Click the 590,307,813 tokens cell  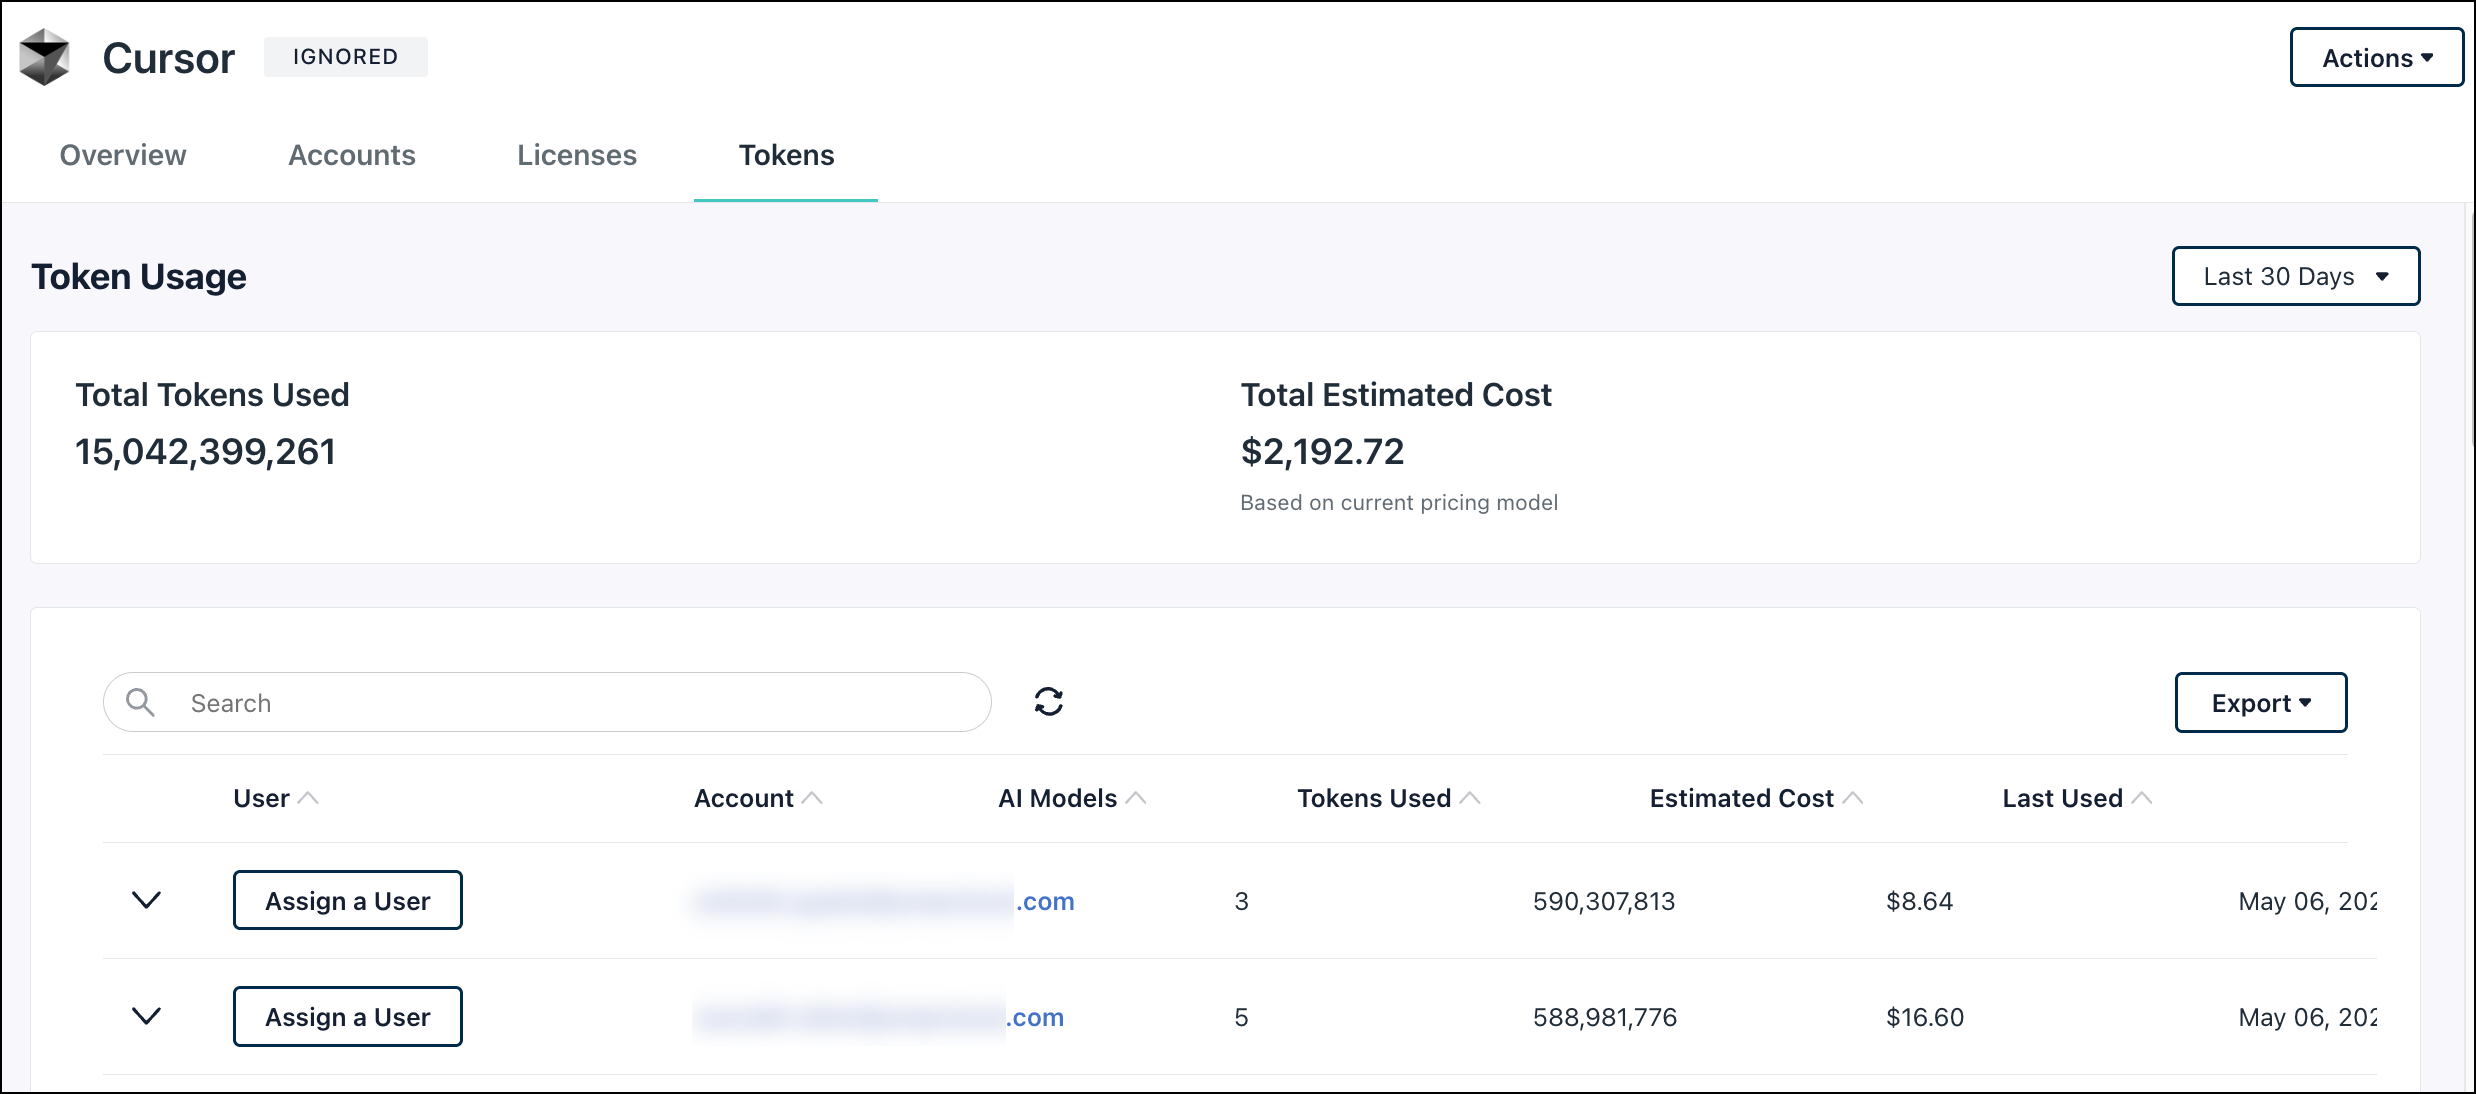coord(1604,901)
